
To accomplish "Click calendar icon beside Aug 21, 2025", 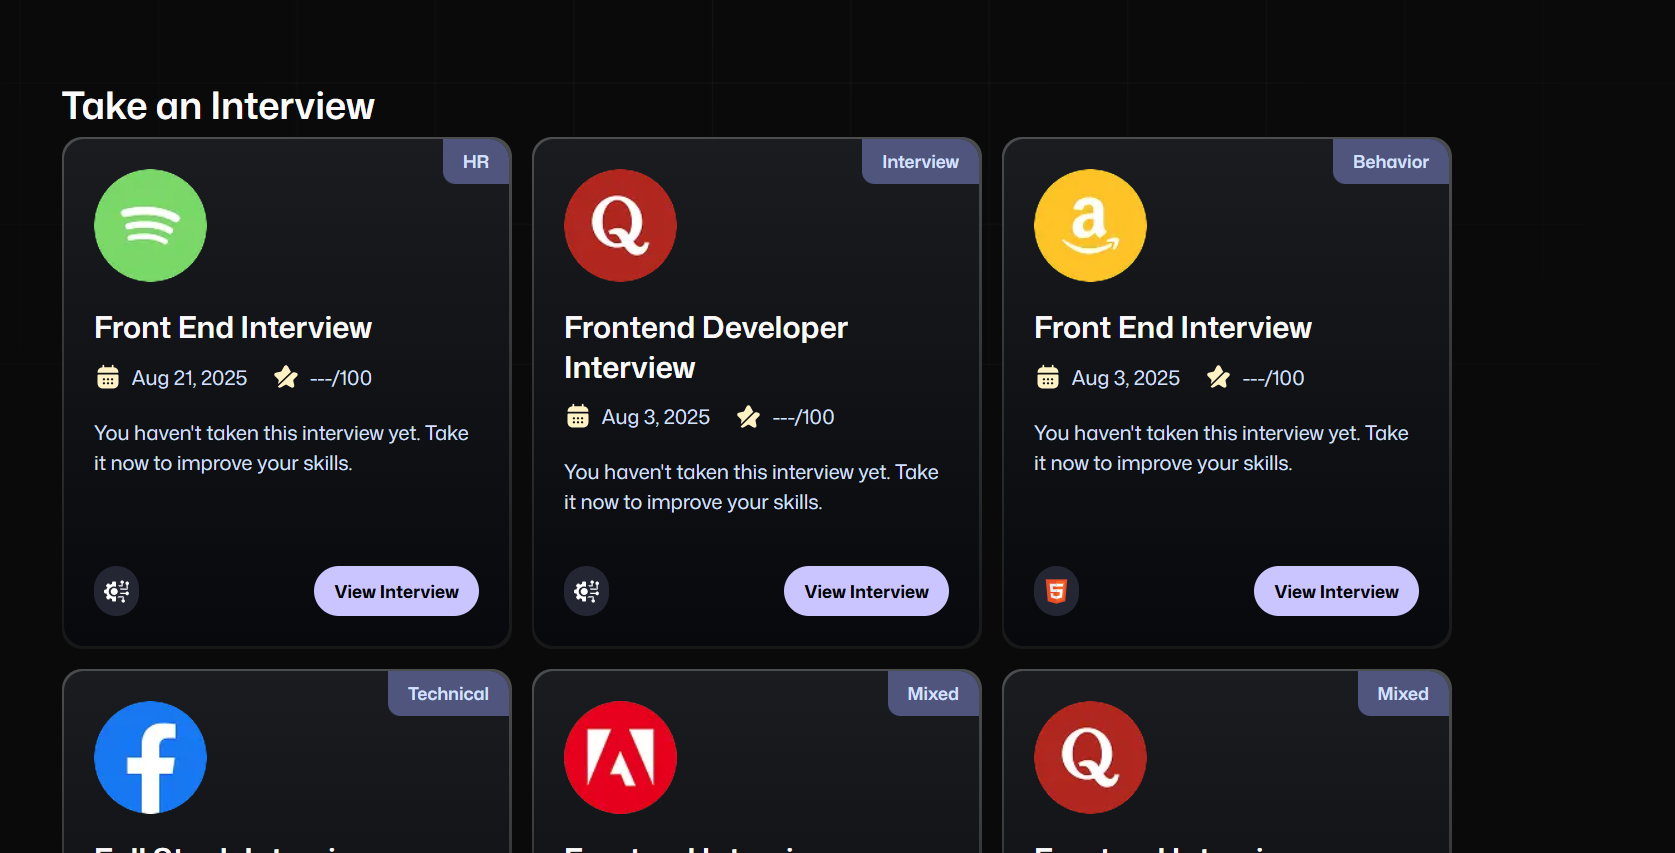I will pyautogui.click(x=107, y=377).
